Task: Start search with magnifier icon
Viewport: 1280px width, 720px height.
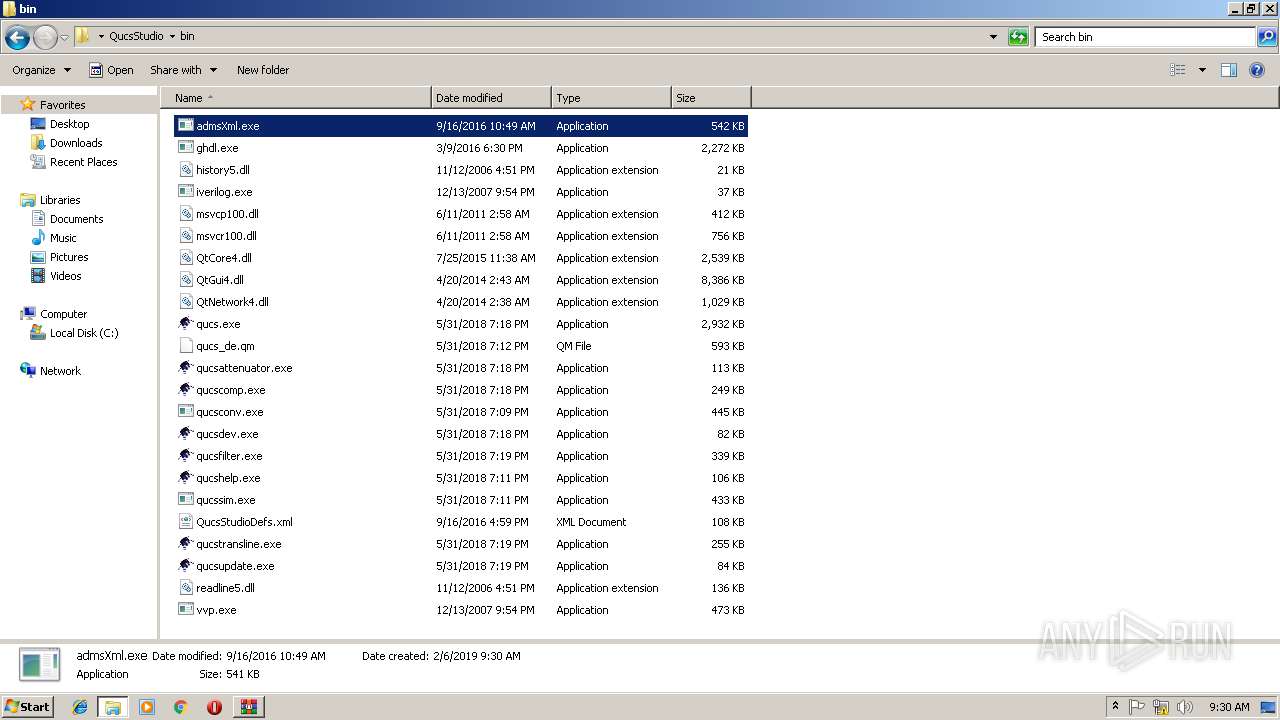Action: point(1267,37)
